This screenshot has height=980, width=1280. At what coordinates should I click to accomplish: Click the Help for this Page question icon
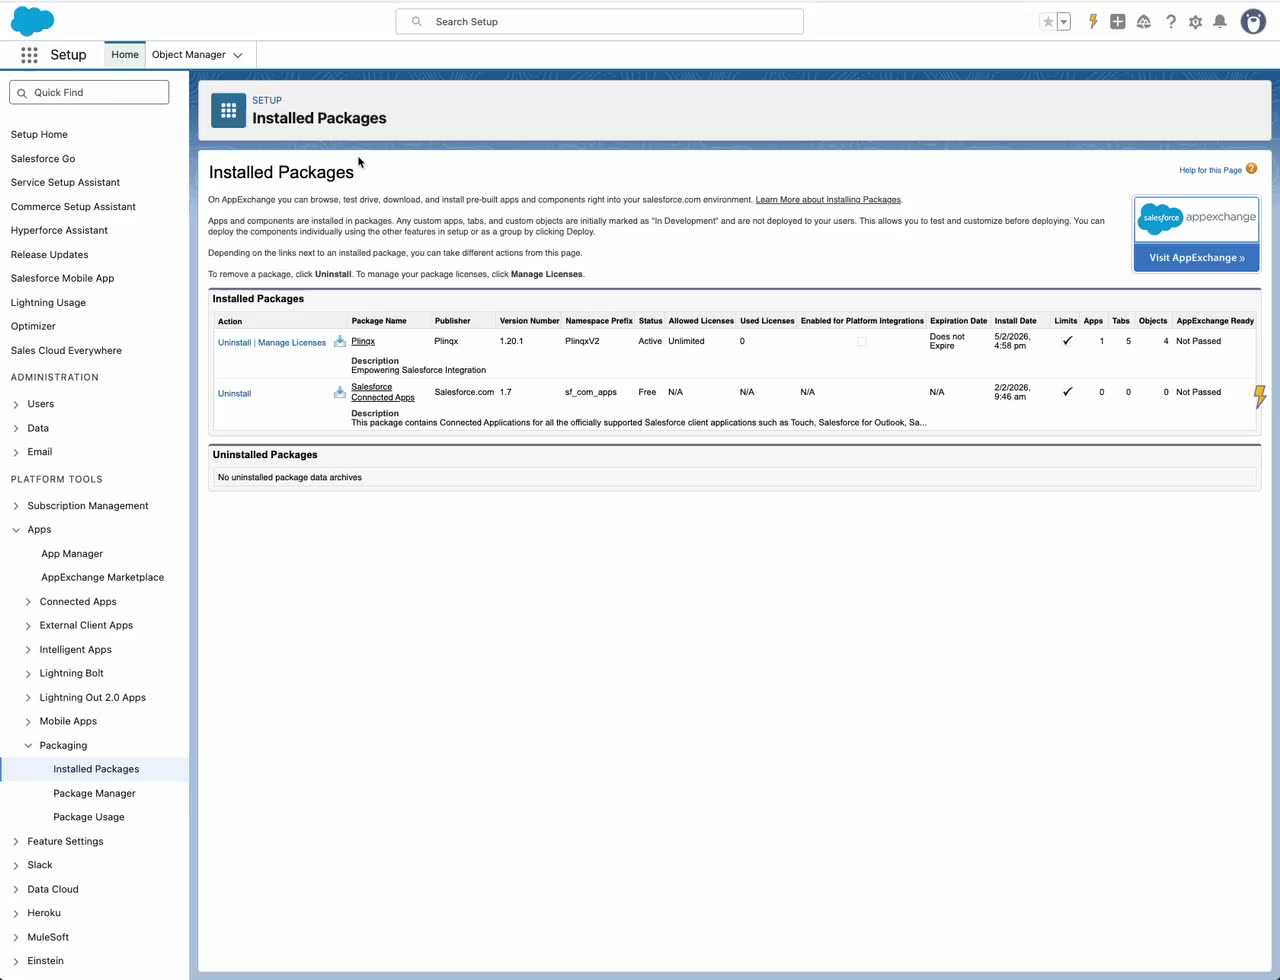(x=1251, y=169)
